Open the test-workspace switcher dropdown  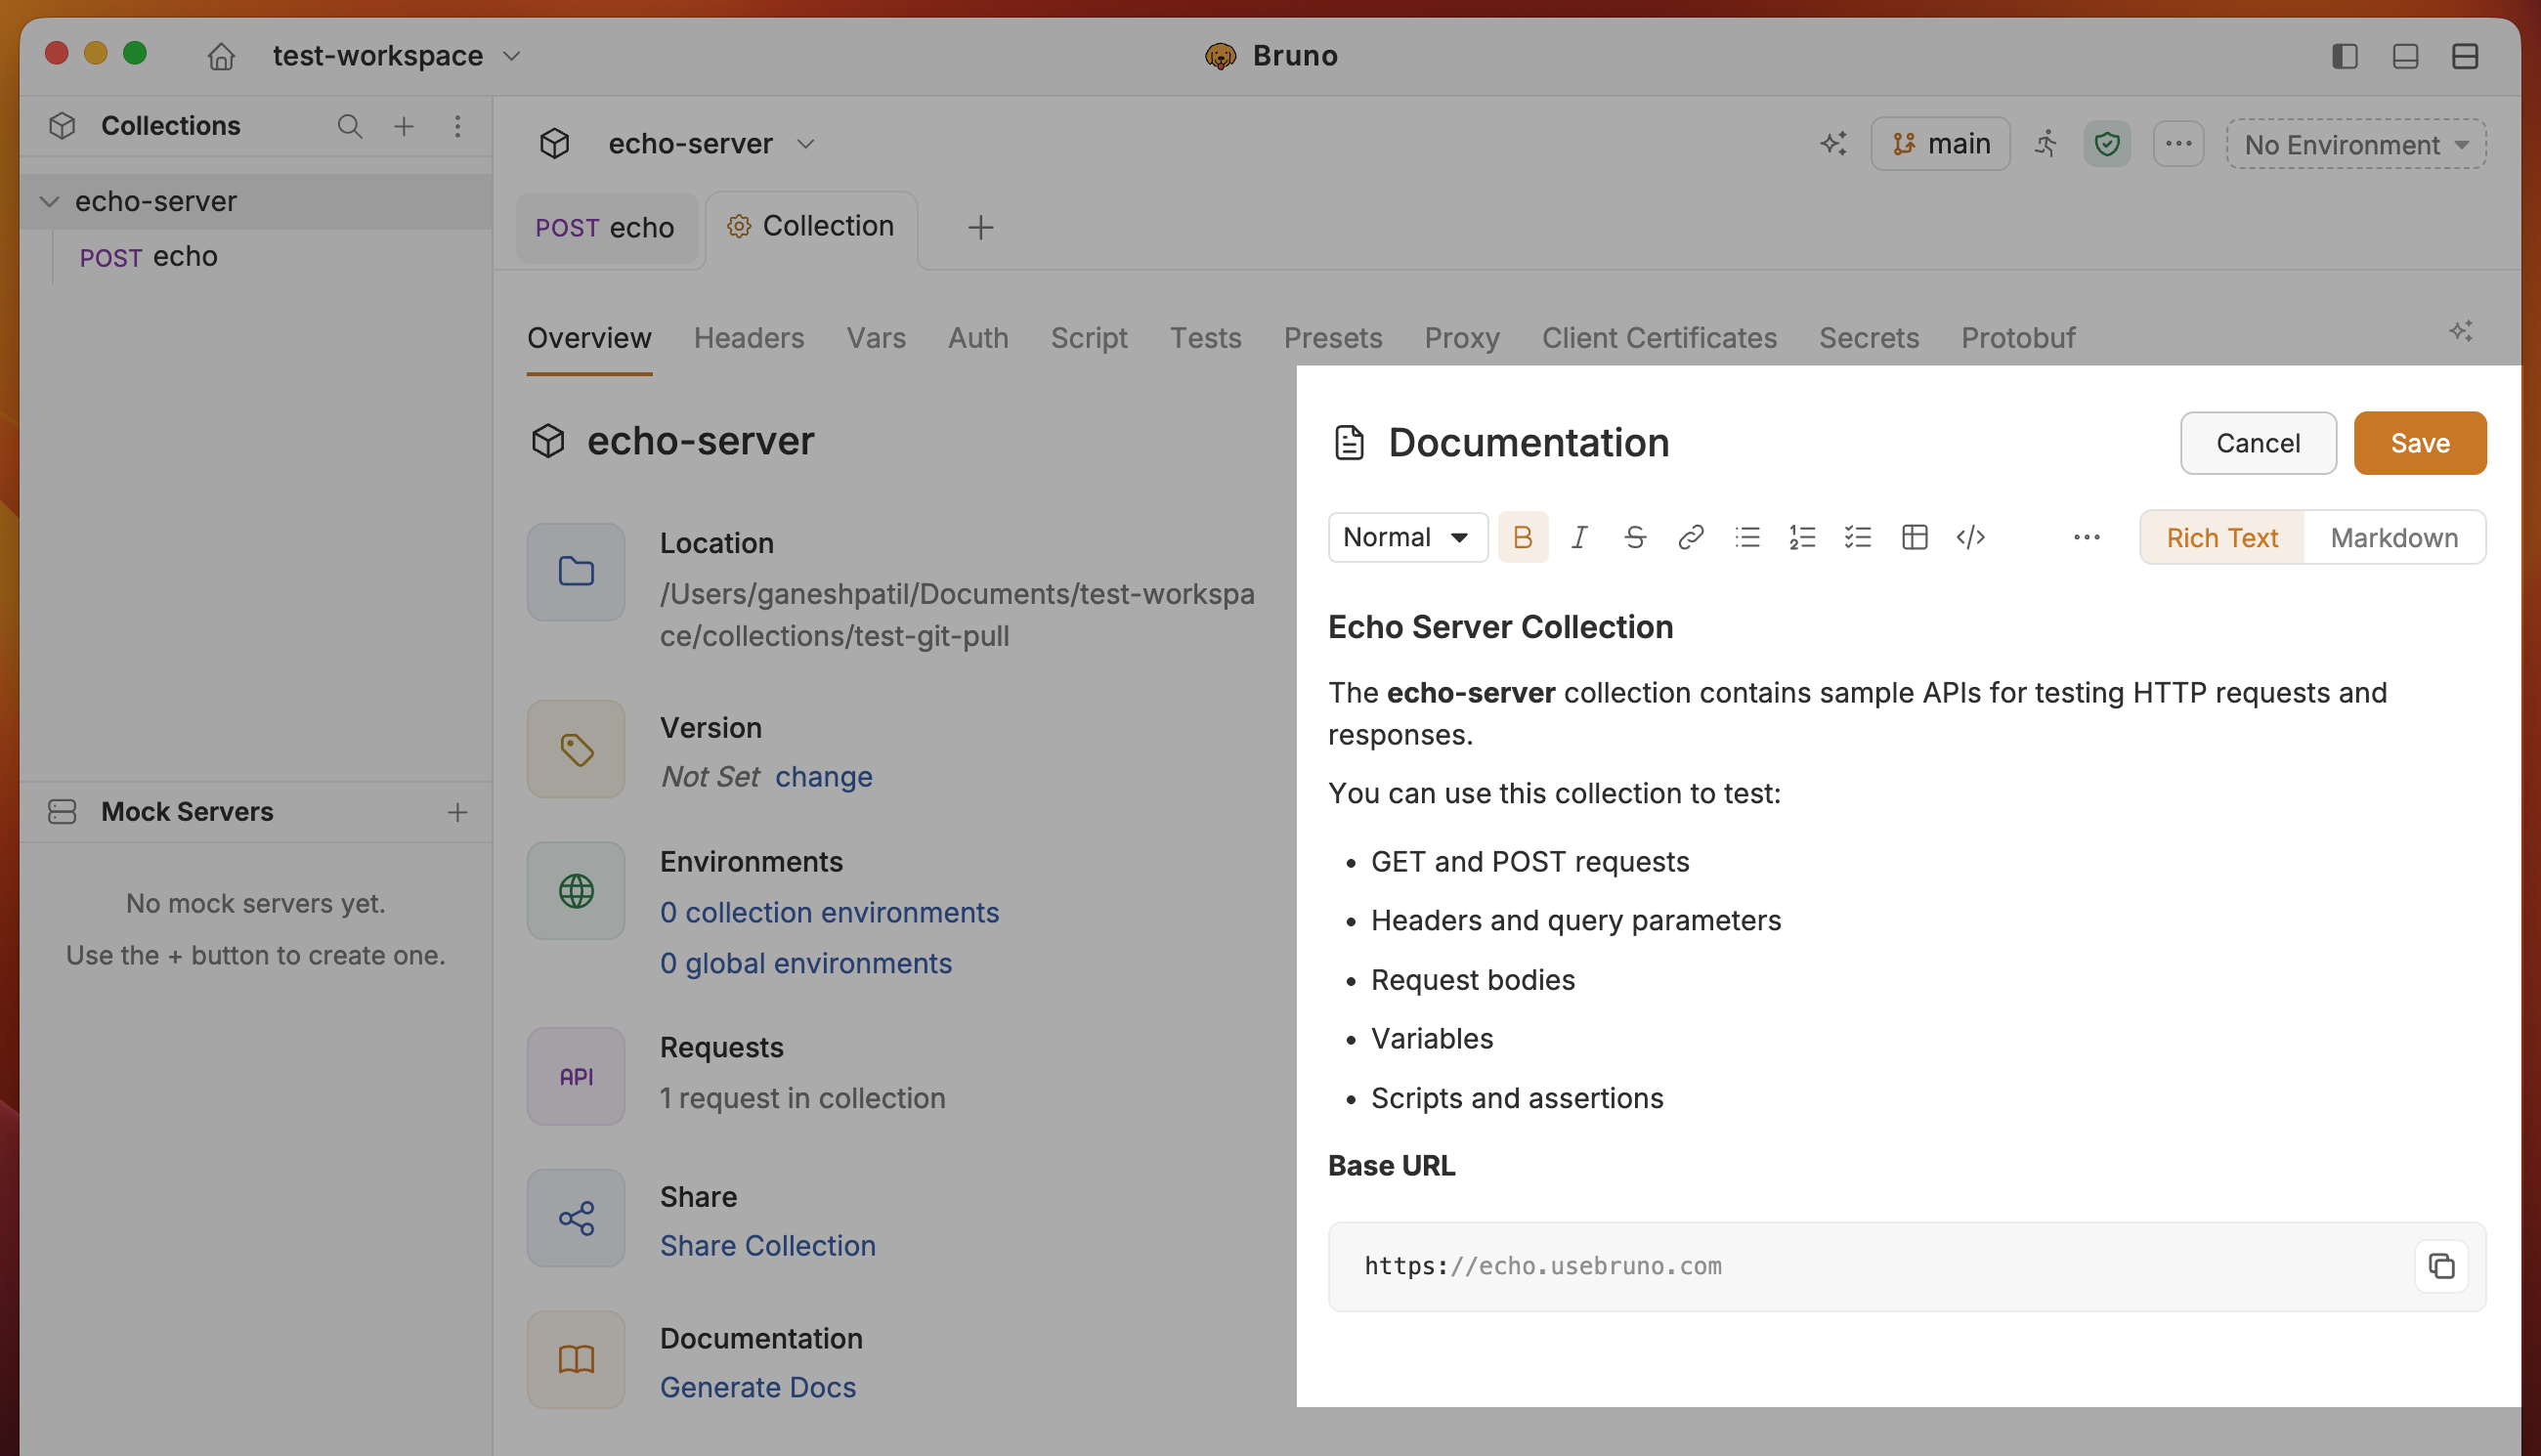click(x=397, y=56)
